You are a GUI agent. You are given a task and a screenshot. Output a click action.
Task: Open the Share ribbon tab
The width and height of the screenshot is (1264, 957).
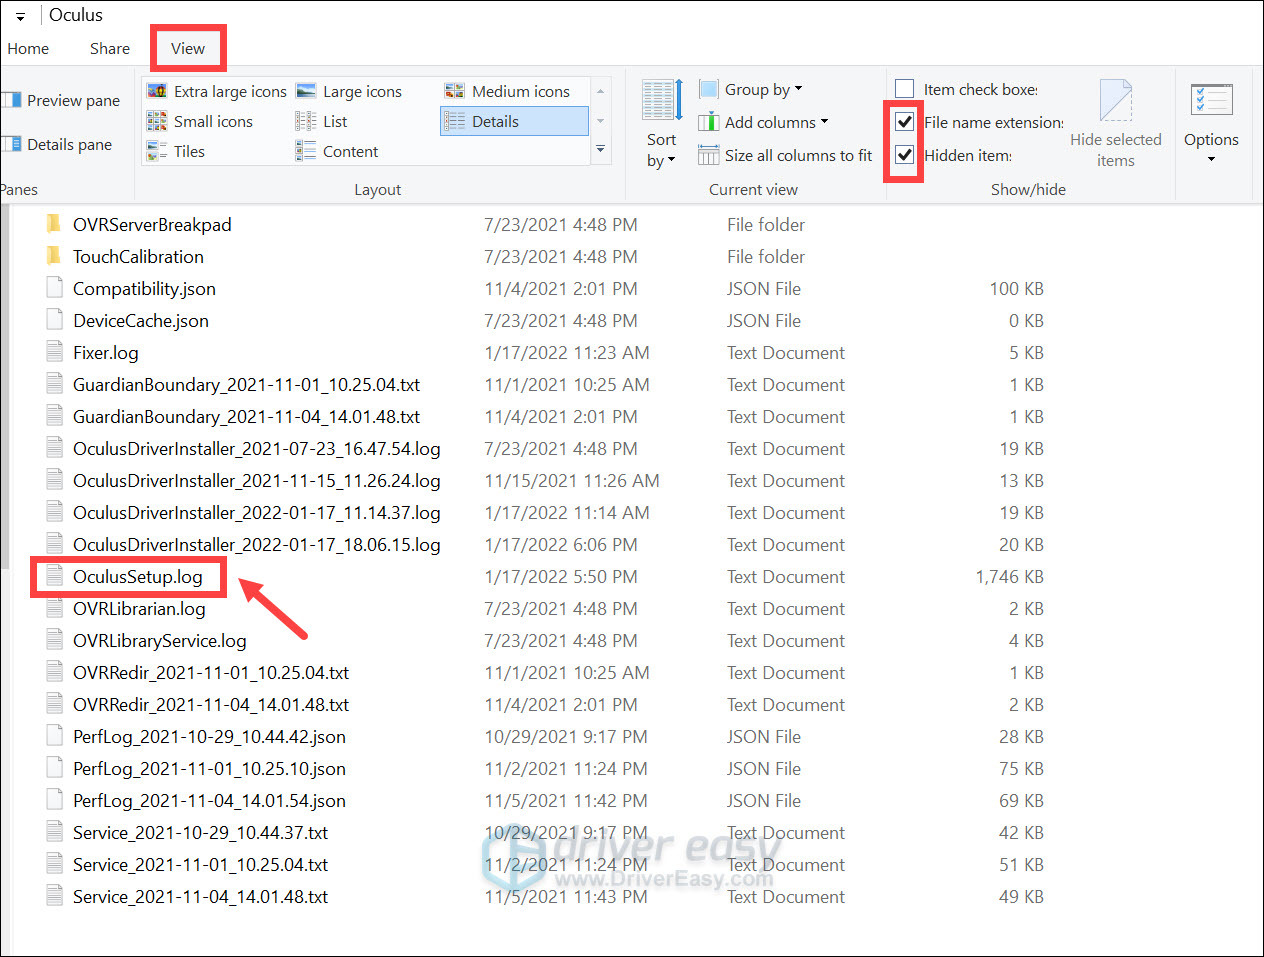click(x=110, y=48)
